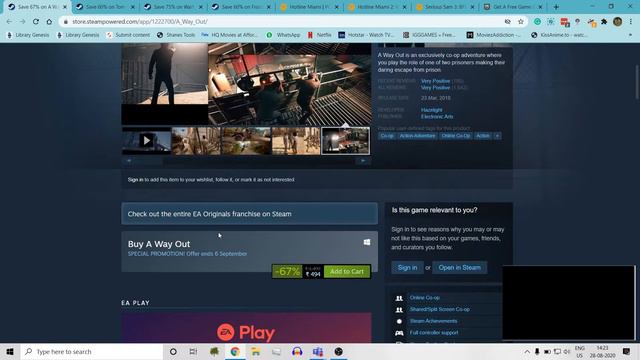Click the thumbnail strip left arrow
The height and width of the screenshot is (360, 640).
129,161
